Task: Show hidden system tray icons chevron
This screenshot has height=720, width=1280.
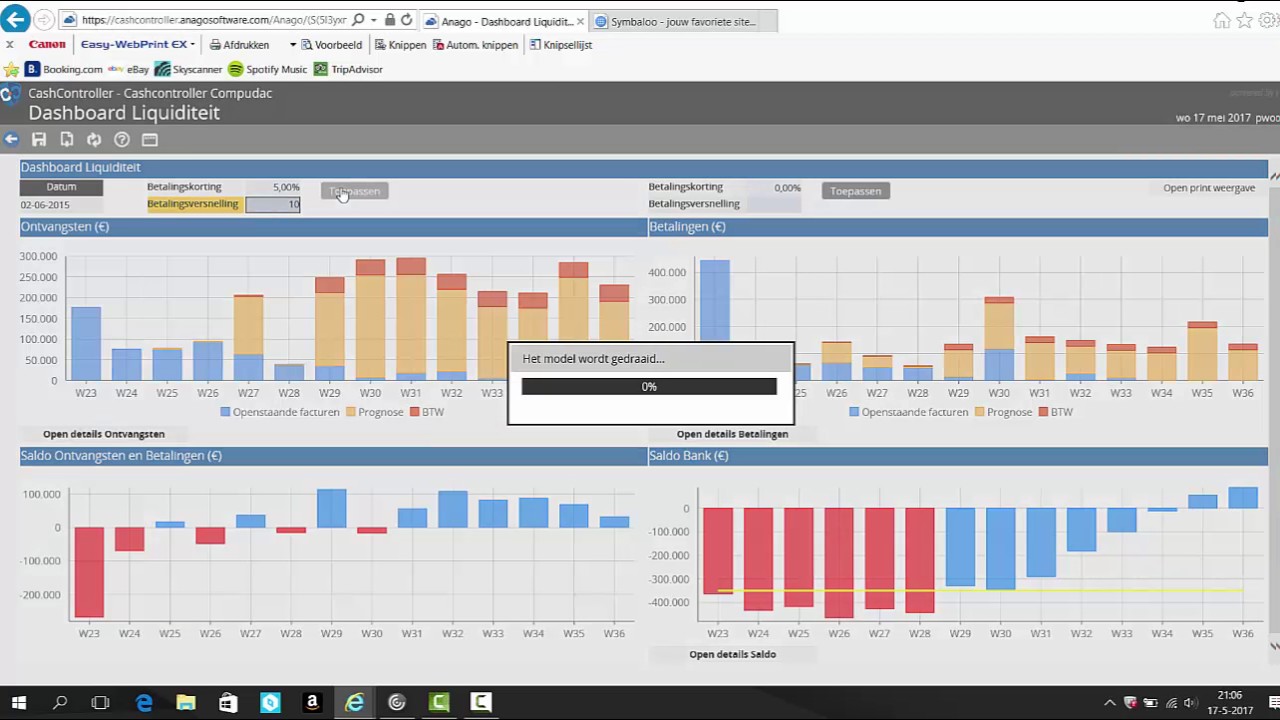Action: (1109, 703)
